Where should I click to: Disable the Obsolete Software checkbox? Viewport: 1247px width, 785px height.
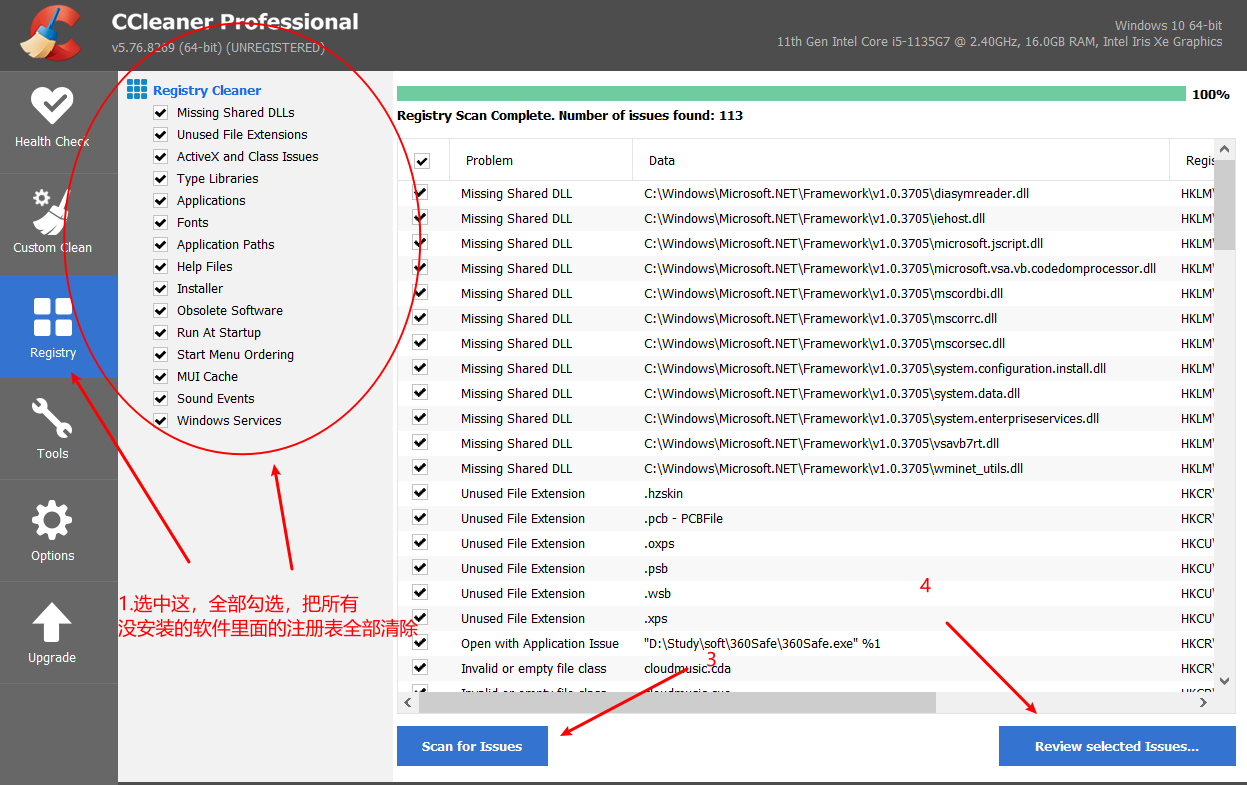click(x=161, y=310)
